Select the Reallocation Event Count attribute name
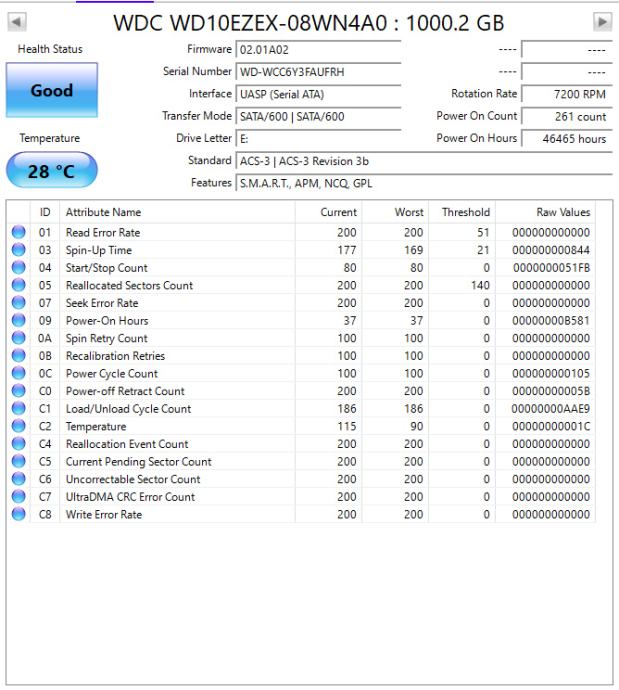This screenshot has height=690, width=619. pos(127,444)
